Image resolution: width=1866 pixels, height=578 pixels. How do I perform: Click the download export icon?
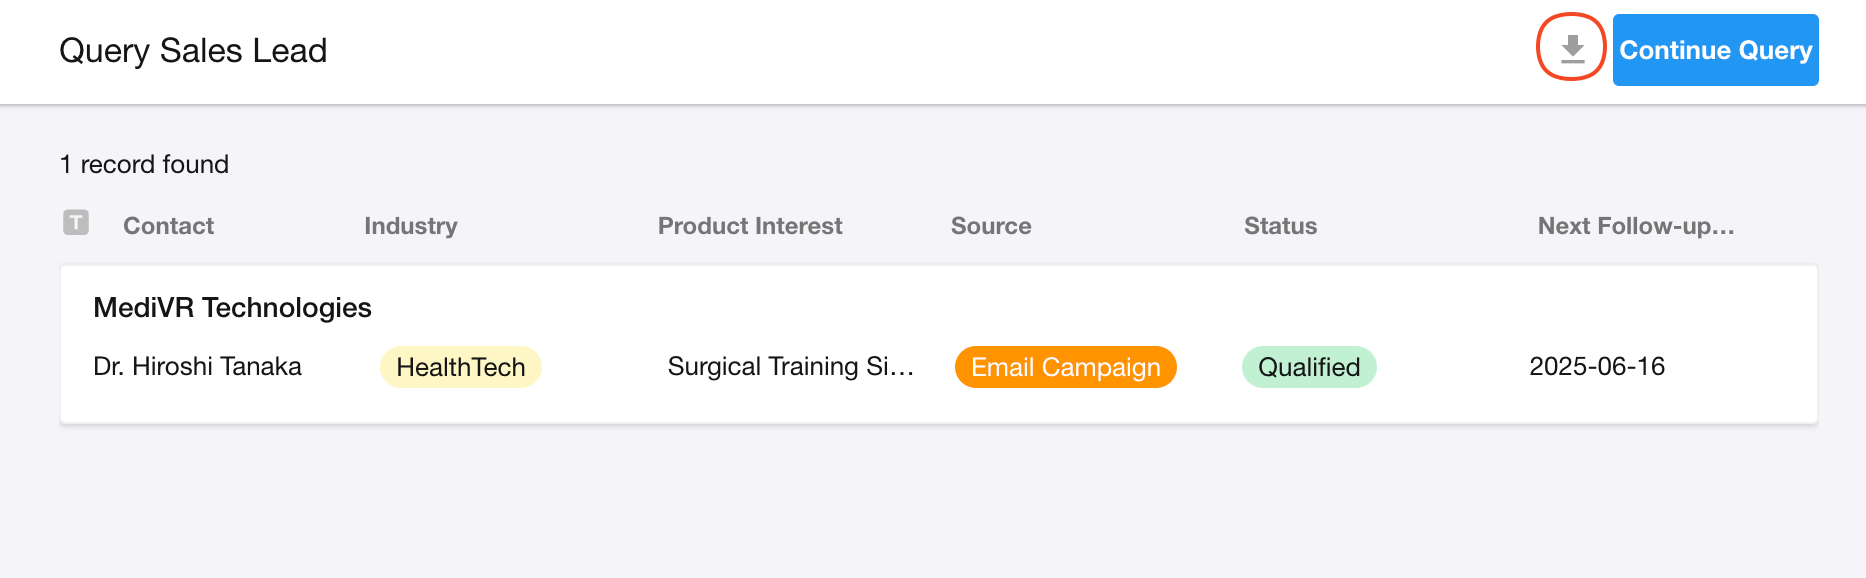tap(1572, 48)
